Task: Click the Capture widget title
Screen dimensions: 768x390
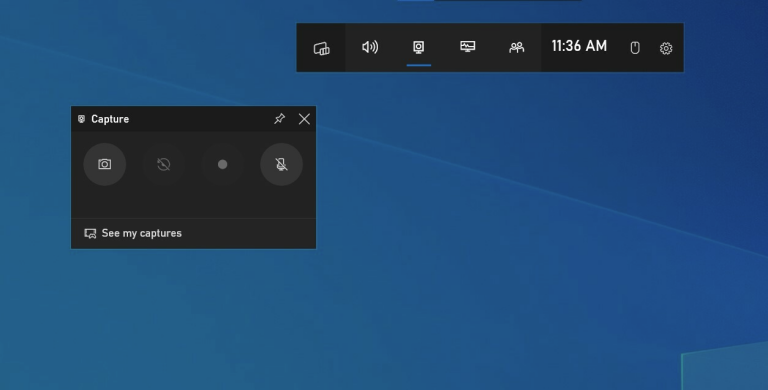Action: pyautogui.click(x=110, y=119)
